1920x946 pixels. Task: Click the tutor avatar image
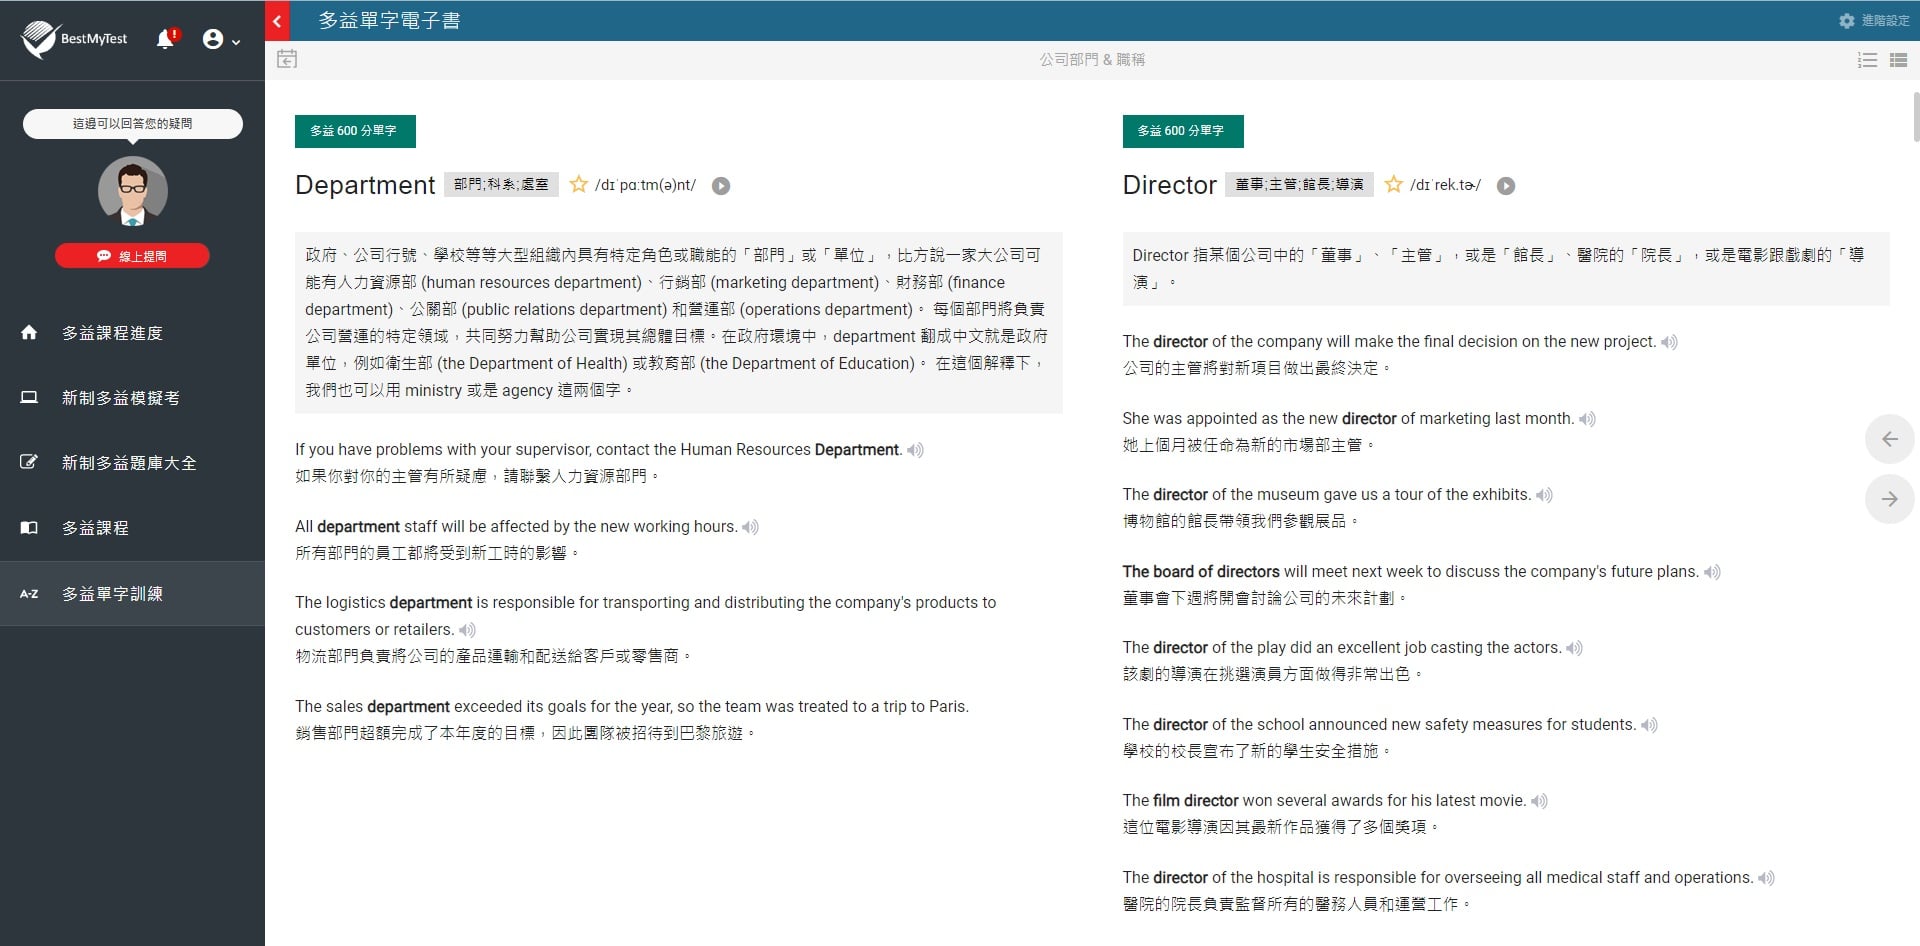point(133,191)
